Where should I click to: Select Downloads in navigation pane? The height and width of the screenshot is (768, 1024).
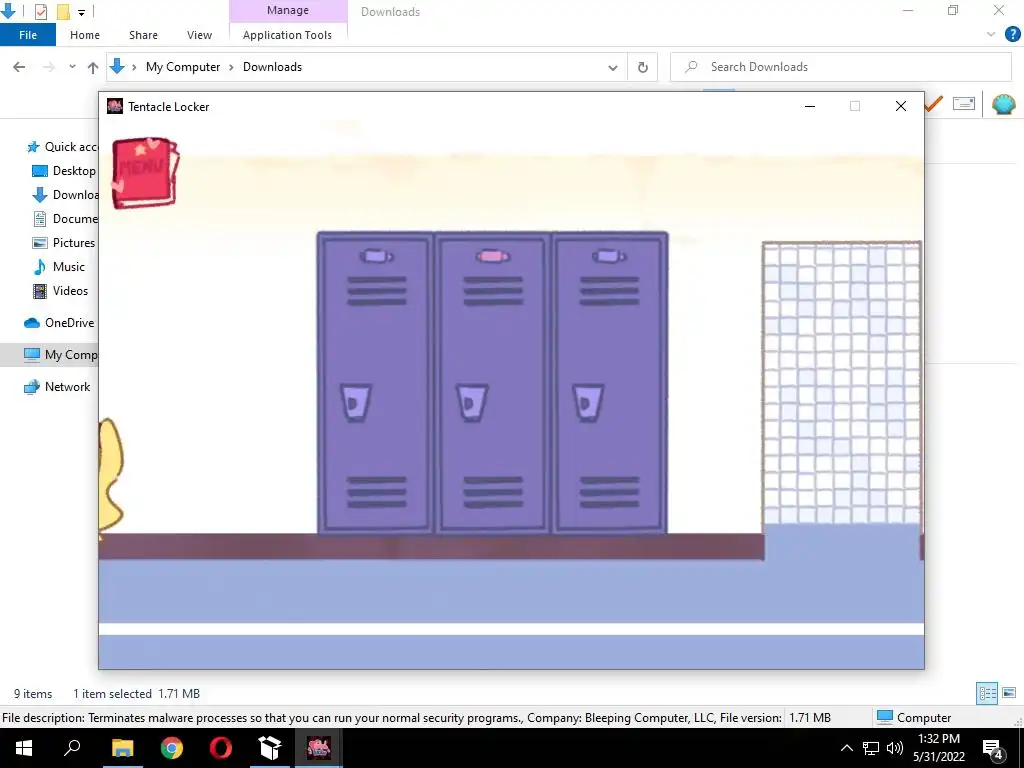pos(65,195)
